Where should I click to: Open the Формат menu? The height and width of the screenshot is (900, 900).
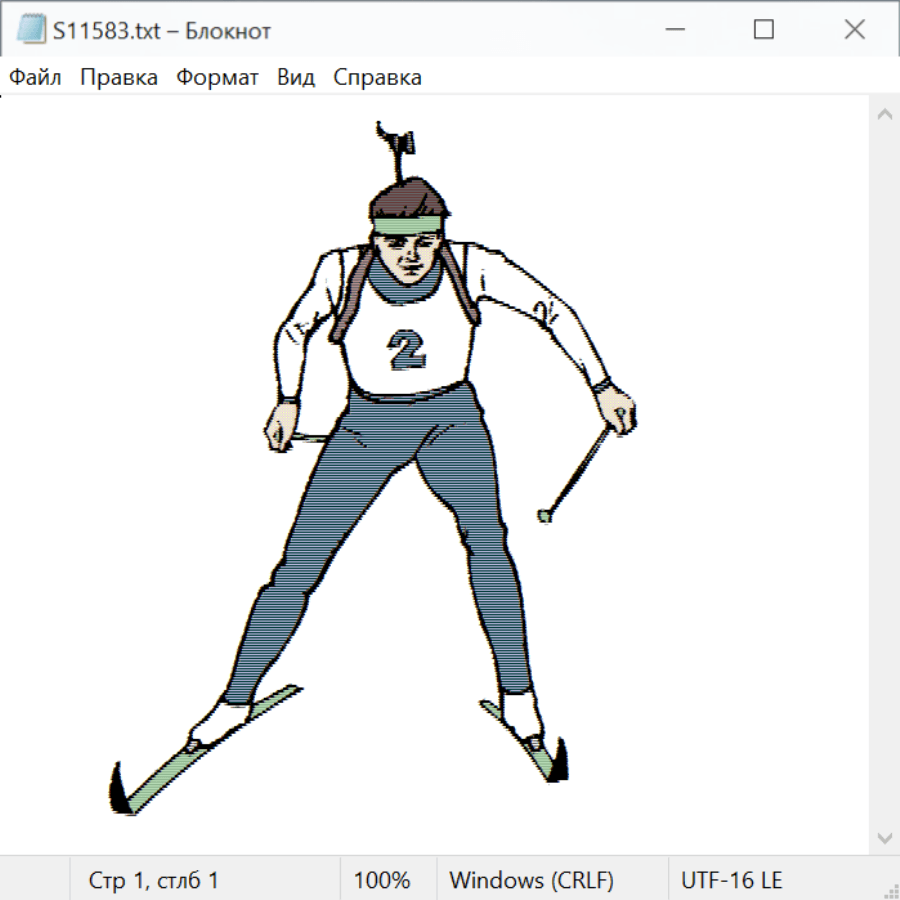(217, 78)
